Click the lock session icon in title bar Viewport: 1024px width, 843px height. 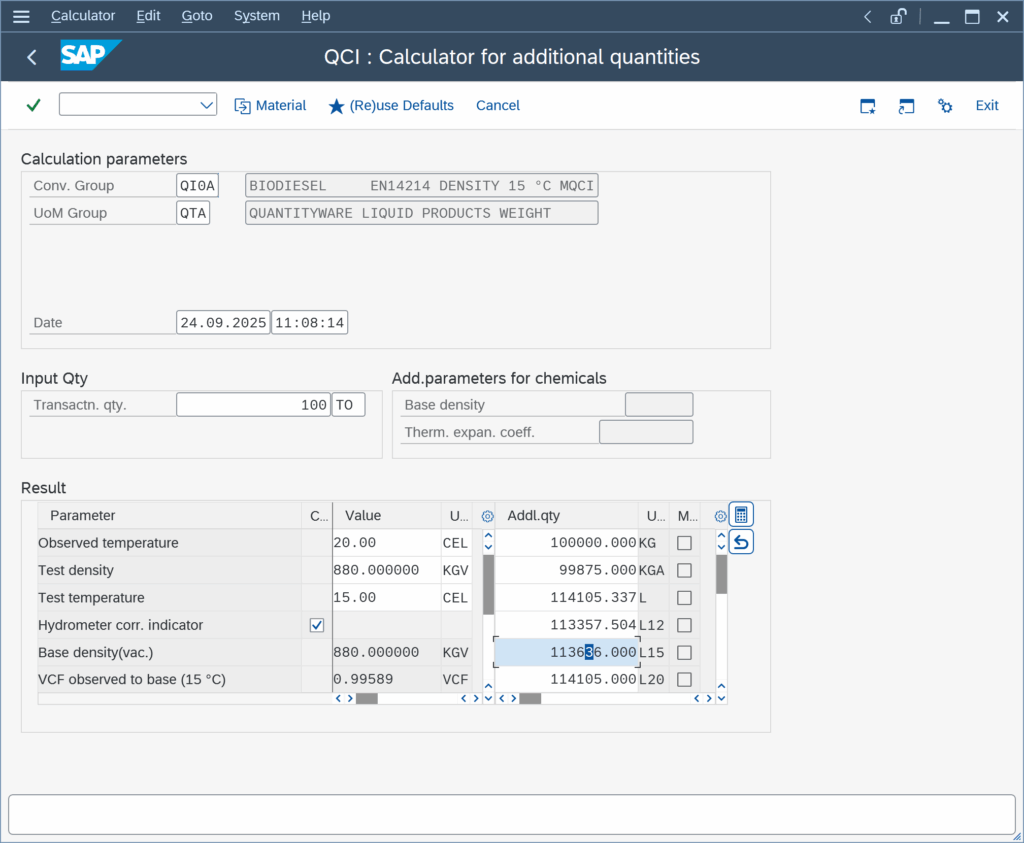[x=898, y=16]
